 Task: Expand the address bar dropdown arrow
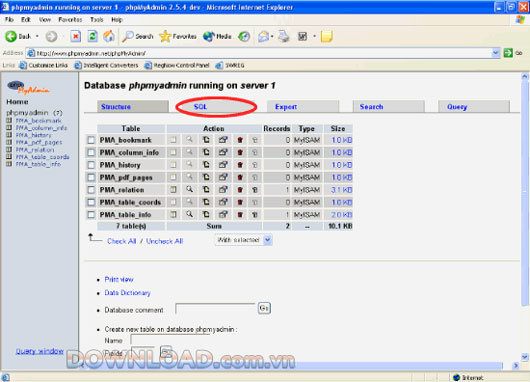(x=496, y=53)
